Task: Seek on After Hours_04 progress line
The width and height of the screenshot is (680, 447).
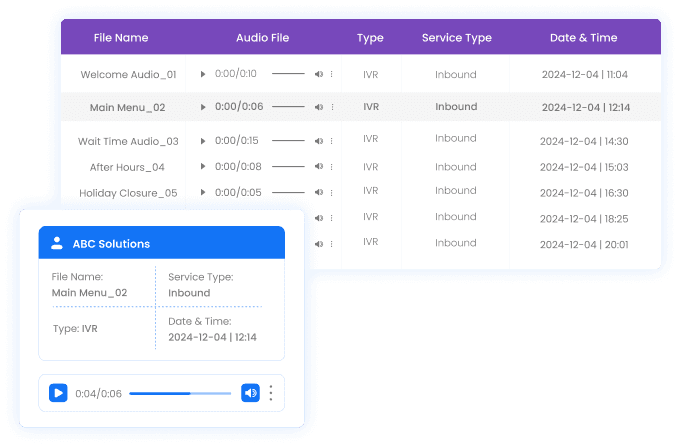Action: pyautogui.click(x=288, y=166)
